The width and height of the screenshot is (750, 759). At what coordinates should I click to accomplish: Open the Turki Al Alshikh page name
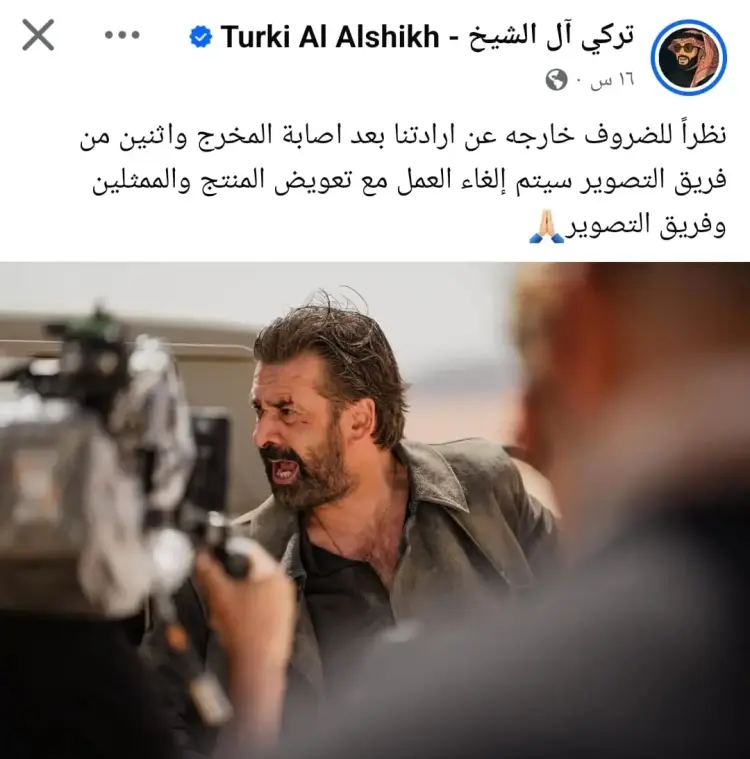(x=330, y=37)
